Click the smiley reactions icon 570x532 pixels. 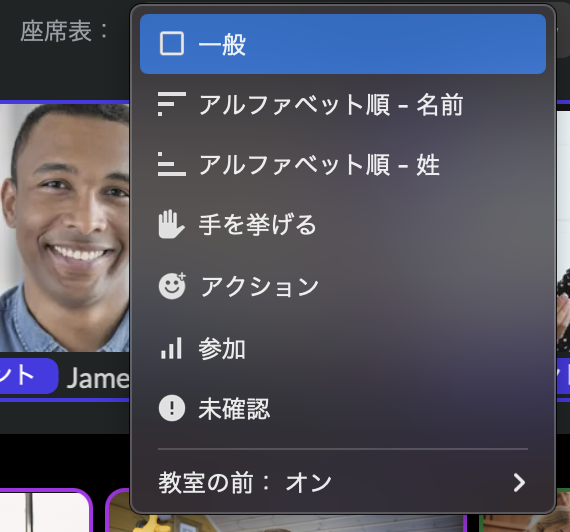click(172, 286)
